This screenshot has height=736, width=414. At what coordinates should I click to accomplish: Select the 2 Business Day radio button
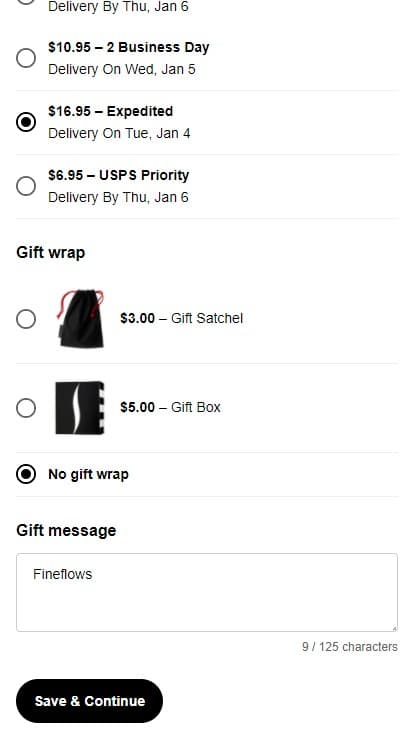[26, 58]
